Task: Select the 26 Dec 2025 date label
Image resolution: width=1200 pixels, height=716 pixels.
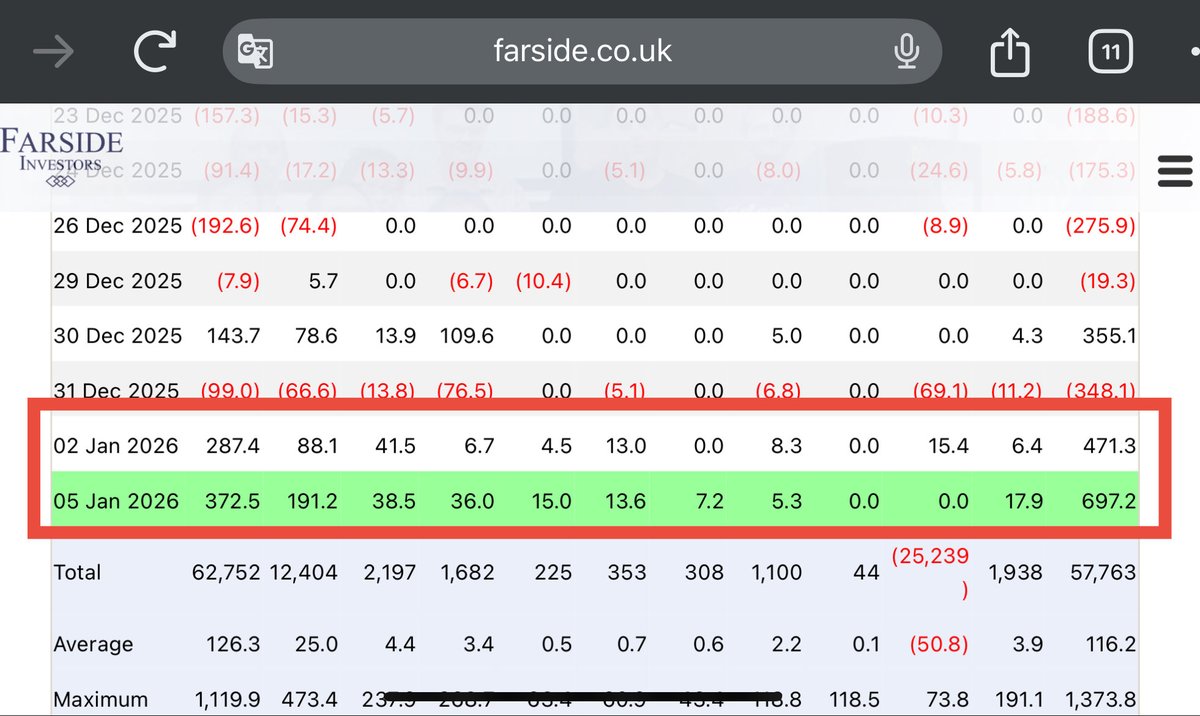Action: pos(118,226)
